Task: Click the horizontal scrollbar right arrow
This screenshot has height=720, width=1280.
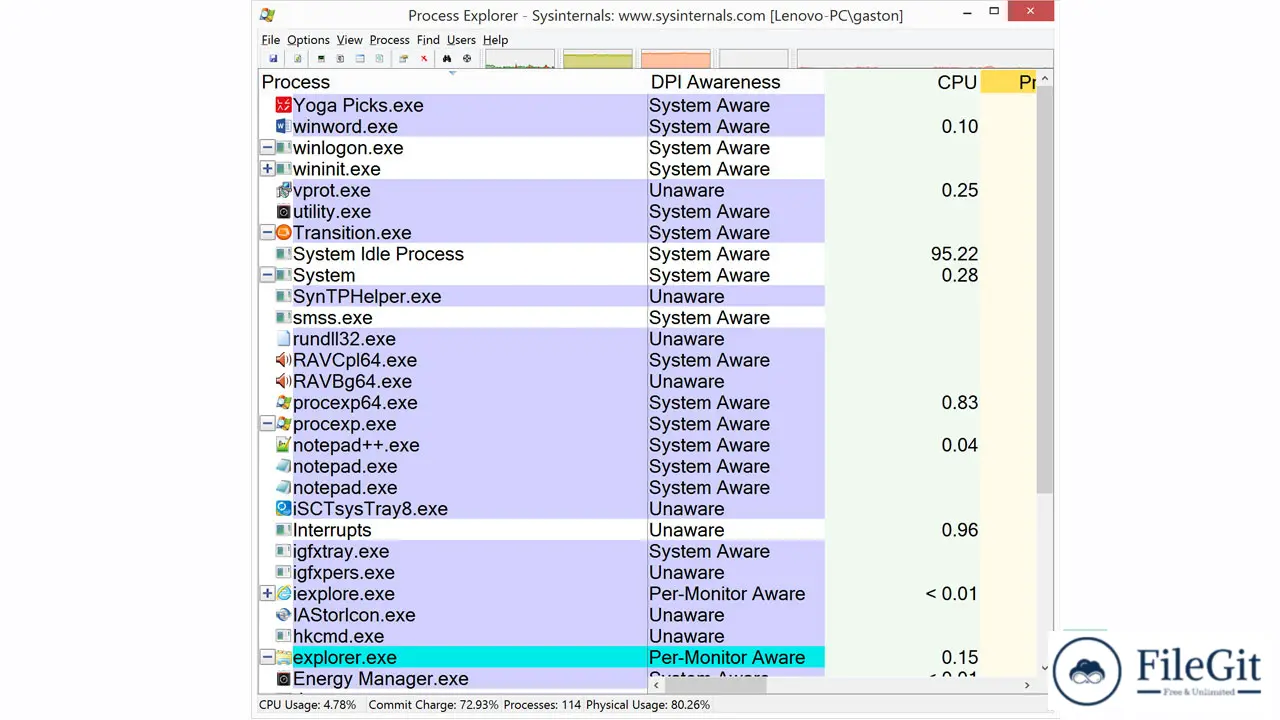Action: coord(1027,685)
